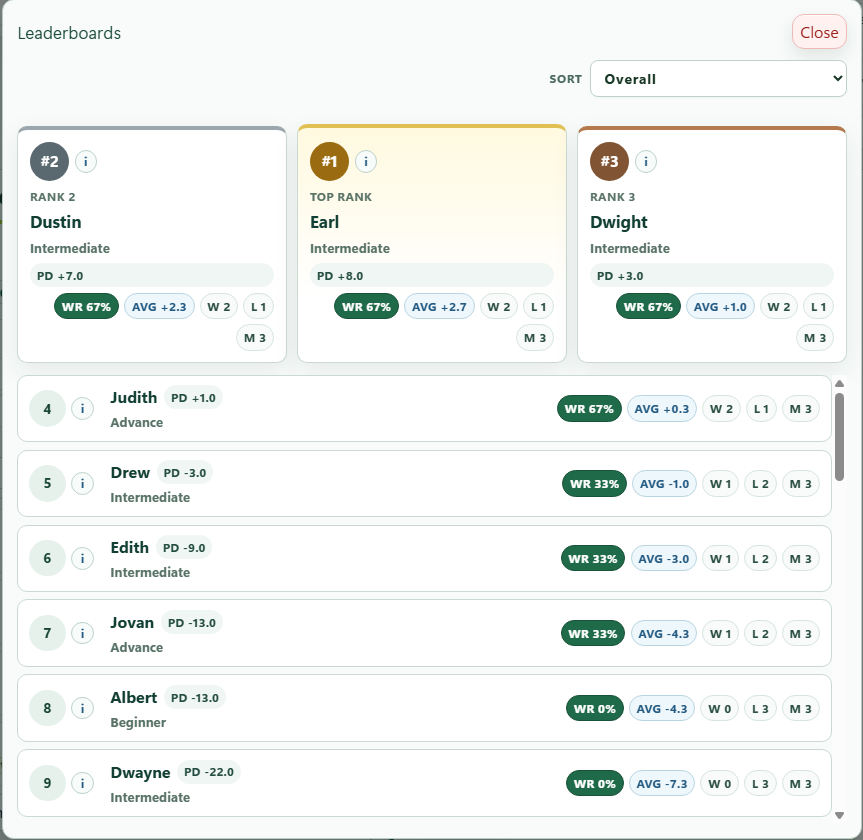Screen dimensions: 863x840
Task: Click Jovan's PD -13.0 pill
Action: pos(192,623)
